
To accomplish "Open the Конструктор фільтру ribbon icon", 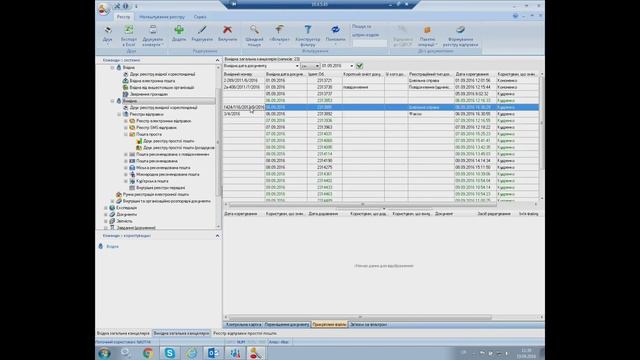I will (x=308, y=30).
